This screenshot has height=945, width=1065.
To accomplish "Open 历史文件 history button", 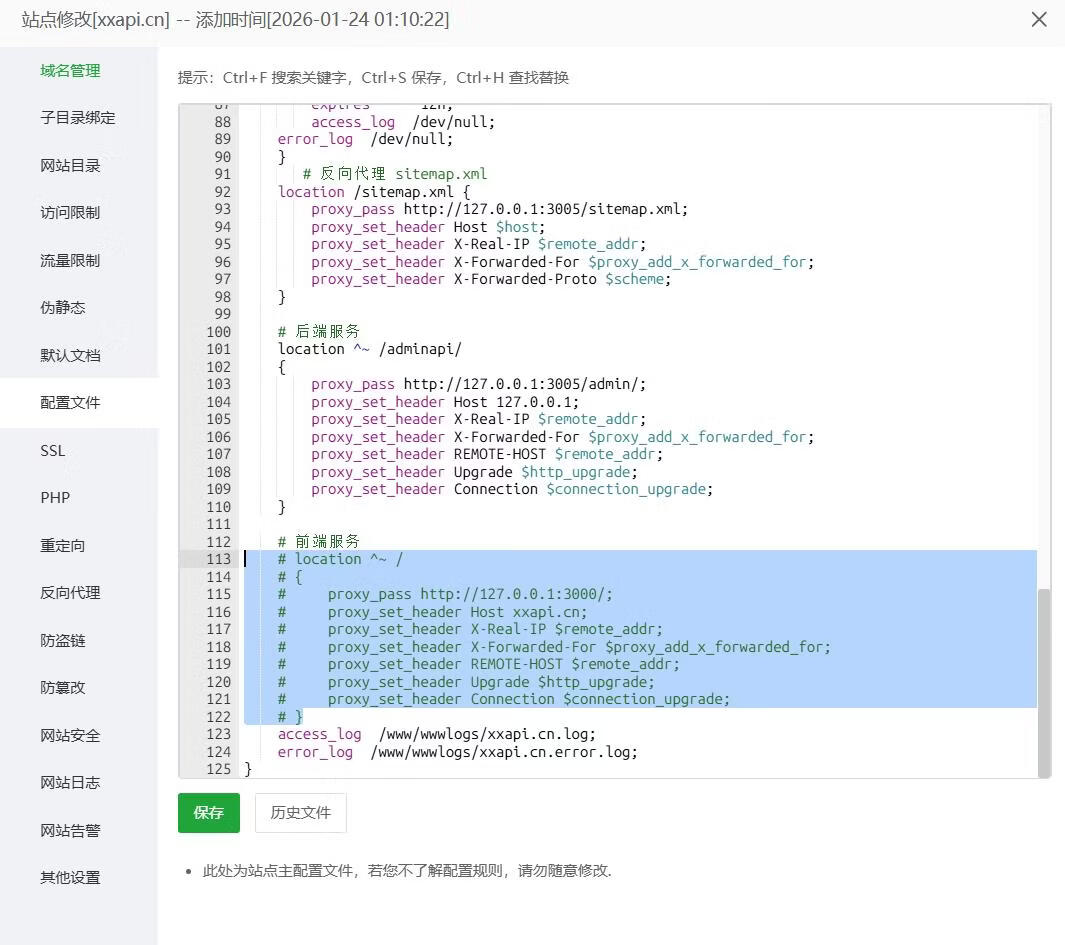I will point(300,813).
